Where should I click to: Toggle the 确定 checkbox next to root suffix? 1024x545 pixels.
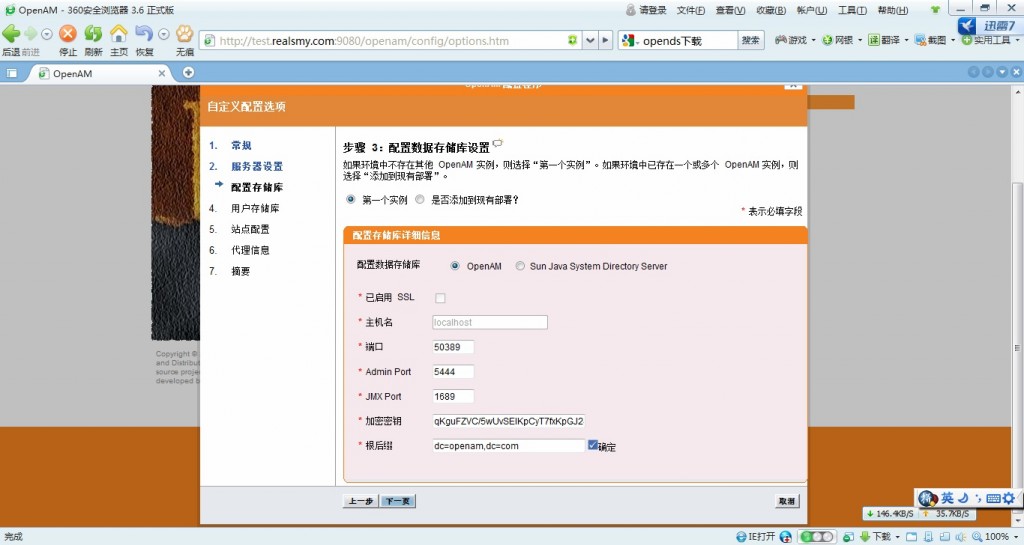point(593,445)
